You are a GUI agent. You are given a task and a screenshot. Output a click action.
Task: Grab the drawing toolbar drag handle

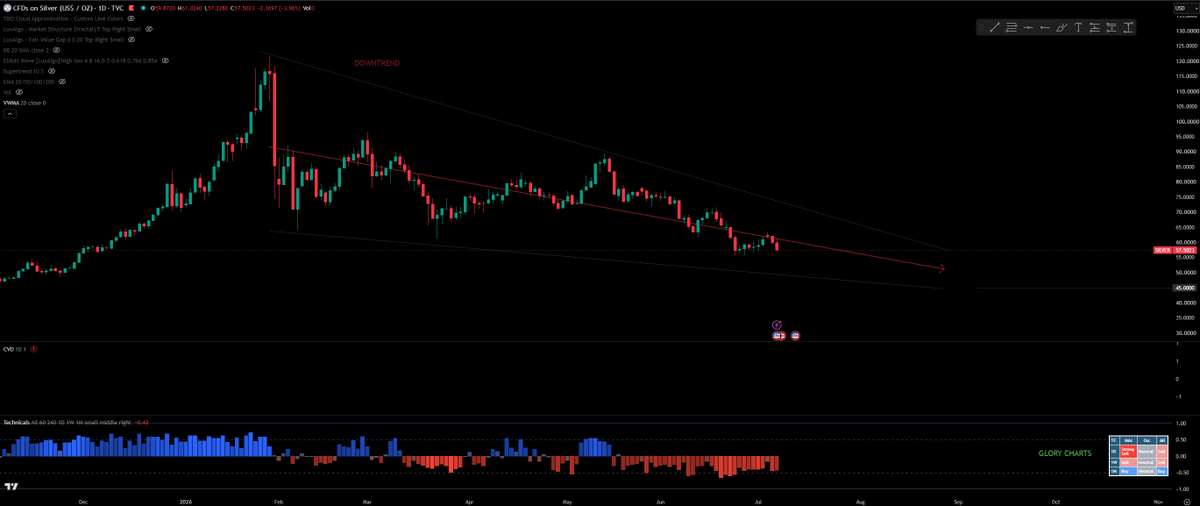coord(981,27)
